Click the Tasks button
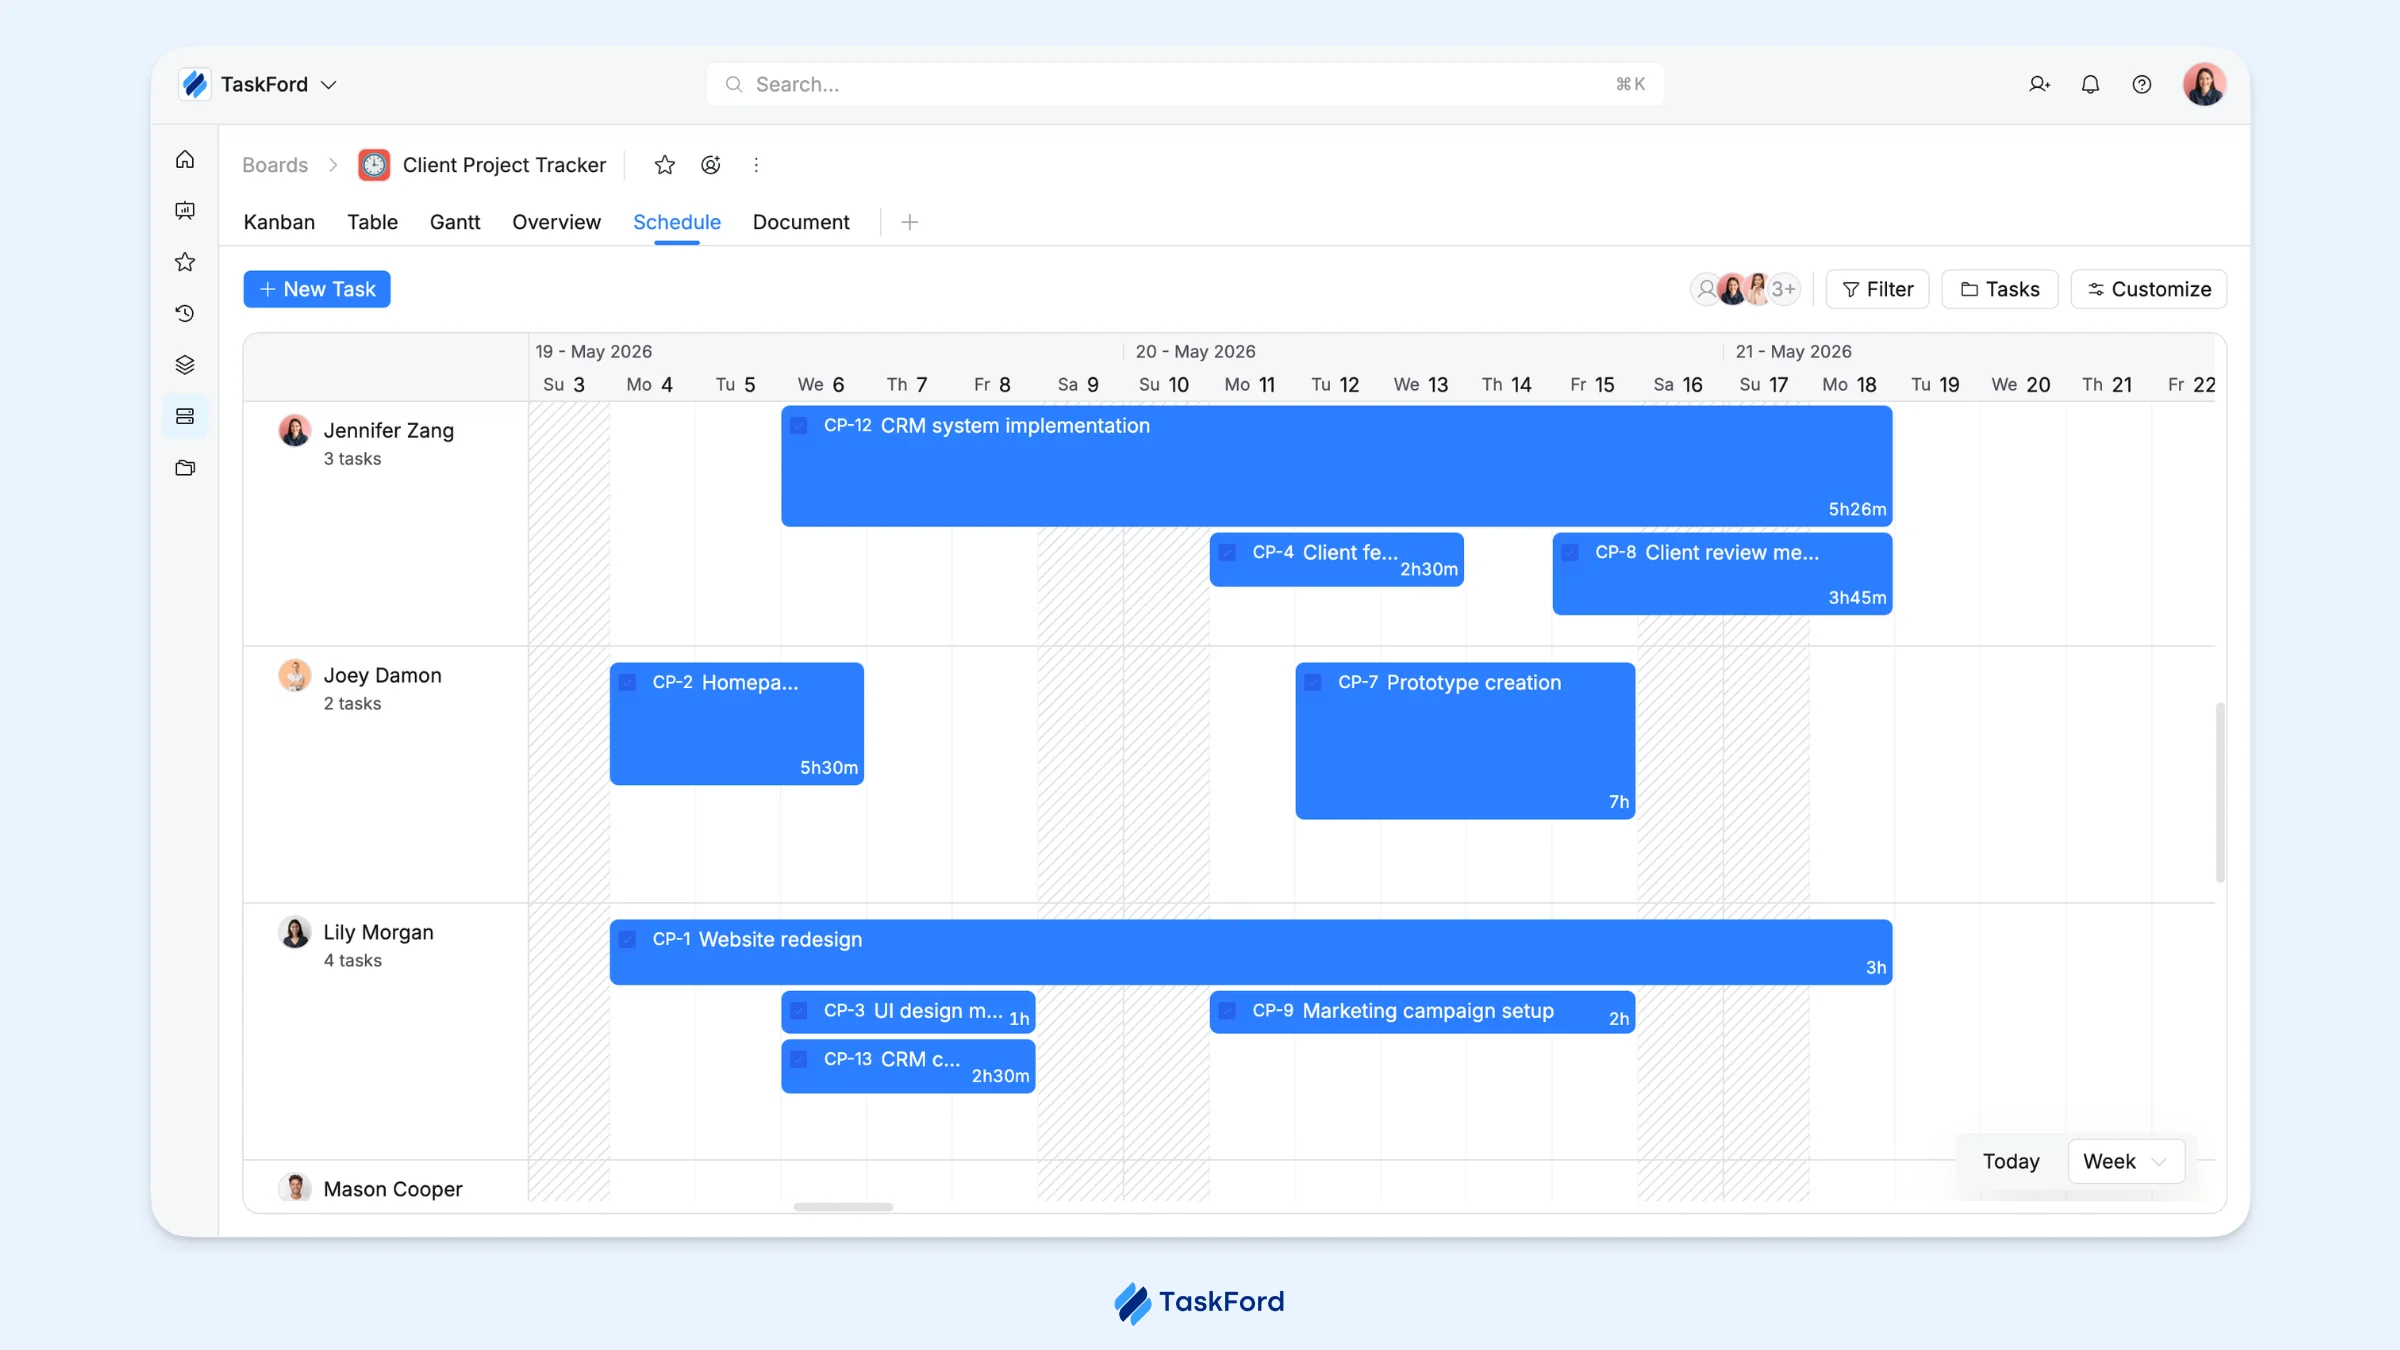The image size is (2400, 1350). (x=2000, y=289)
